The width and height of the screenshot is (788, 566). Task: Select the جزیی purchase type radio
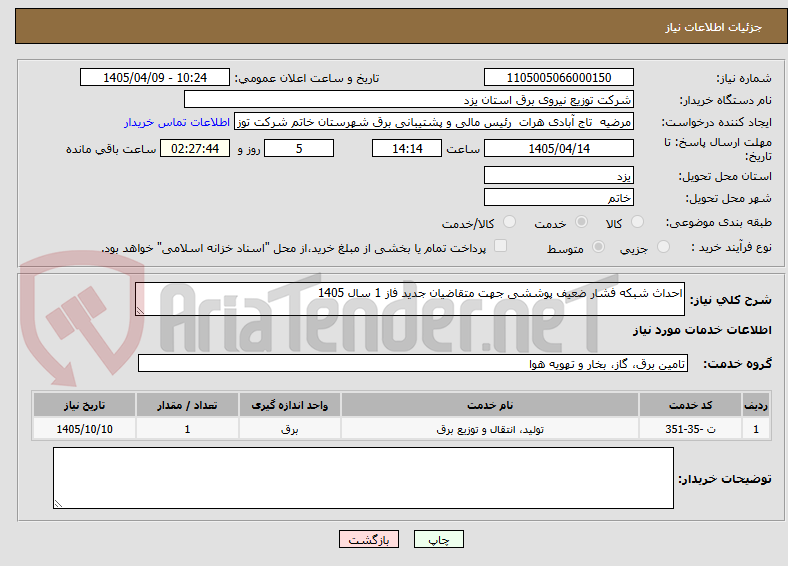pos(663,246)
